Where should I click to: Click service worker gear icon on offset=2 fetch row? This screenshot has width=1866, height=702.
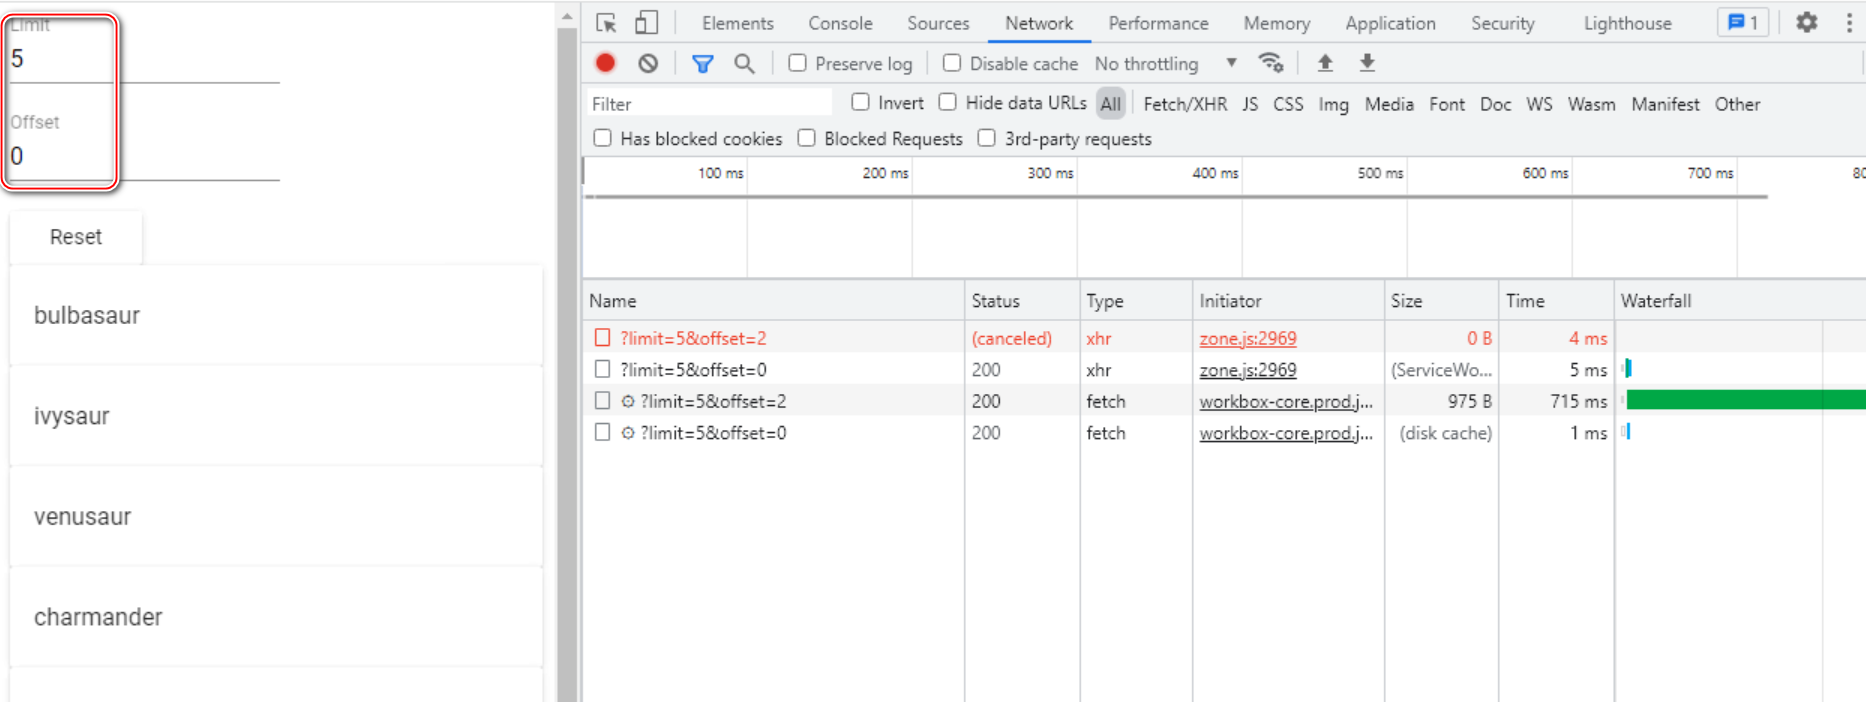(x=628, y=401)
